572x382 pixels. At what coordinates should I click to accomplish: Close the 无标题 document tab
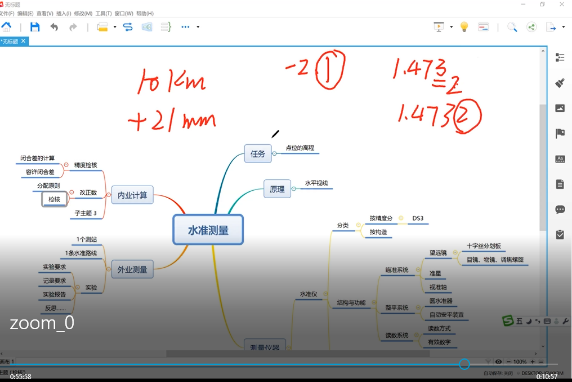coord(23,41)
